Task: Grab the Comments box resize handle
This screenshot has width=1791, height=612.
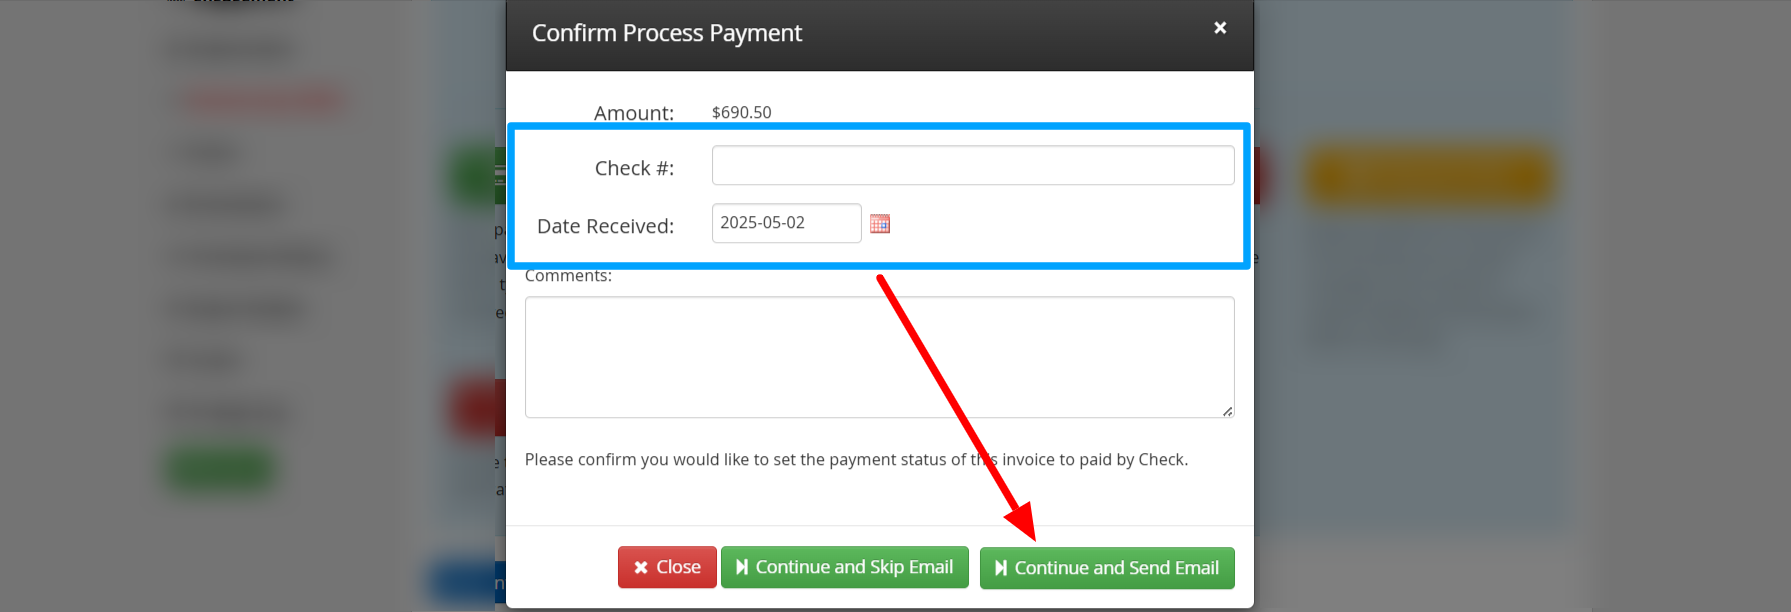Action: (x=1226, y=411)
